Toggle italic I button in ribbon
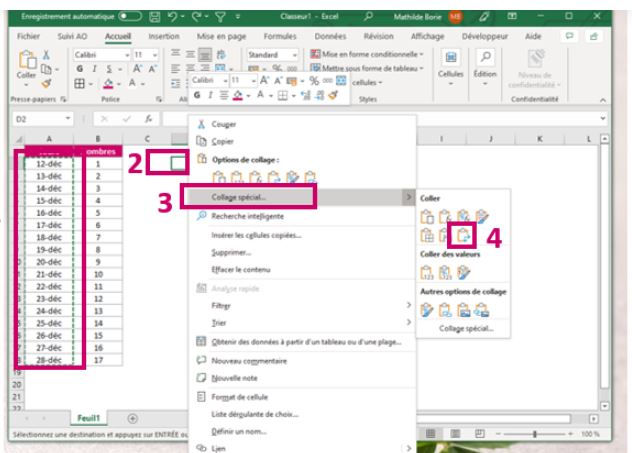Screen dimensions: 632x453 pos(95,69)
